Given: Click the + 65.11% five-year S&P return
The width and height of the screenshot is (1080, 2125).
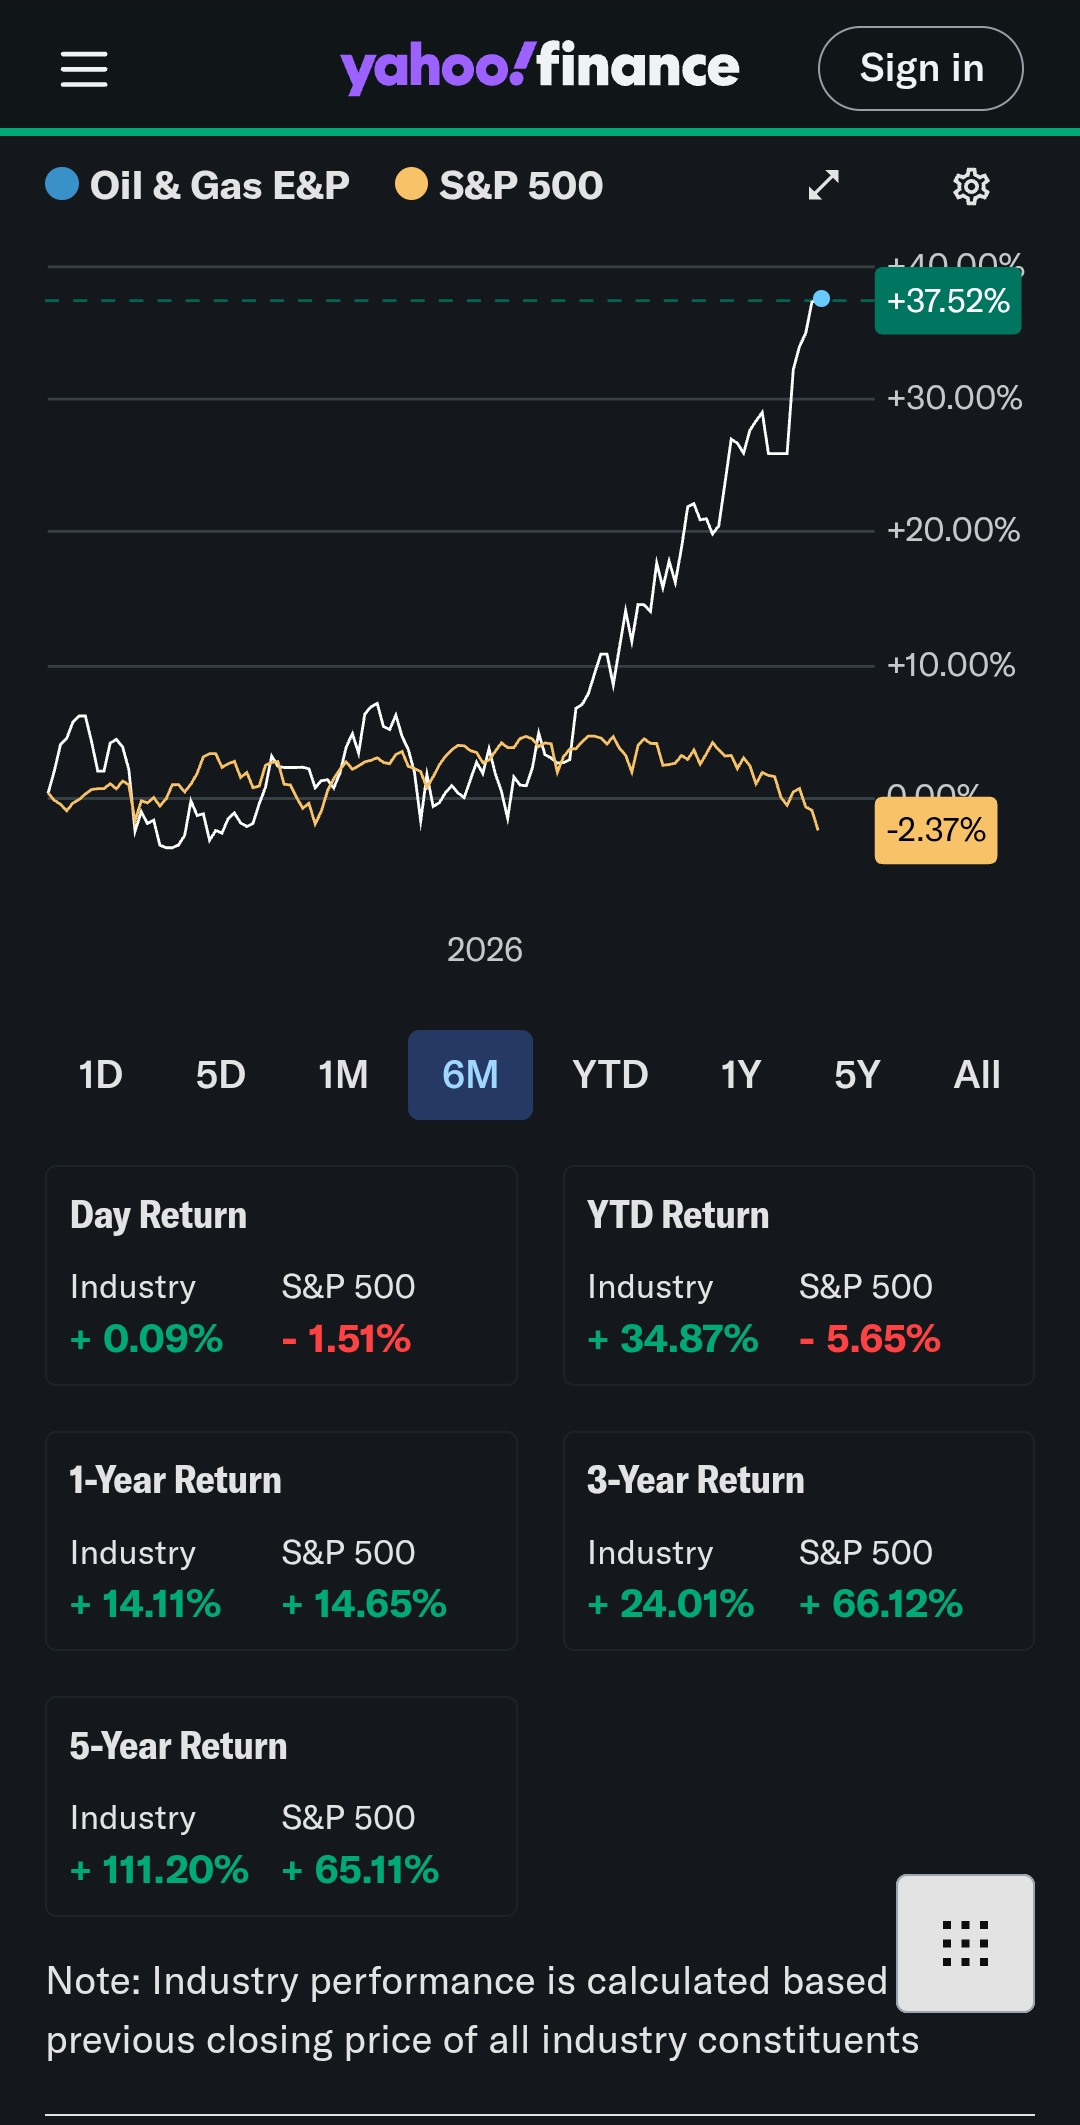Looking at the screenshot, I should pos(360,1870).
